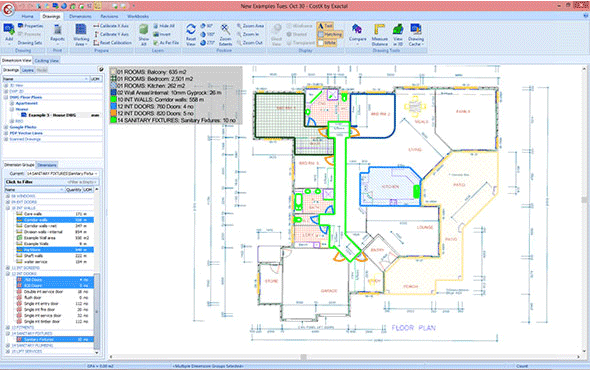
Task: Click Reset Calibration
Action: (x=113, y=43)
